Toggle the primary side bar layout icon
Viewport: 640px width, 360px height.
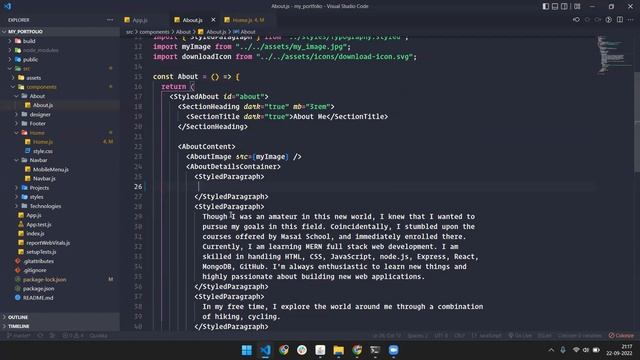coord(546,6)
